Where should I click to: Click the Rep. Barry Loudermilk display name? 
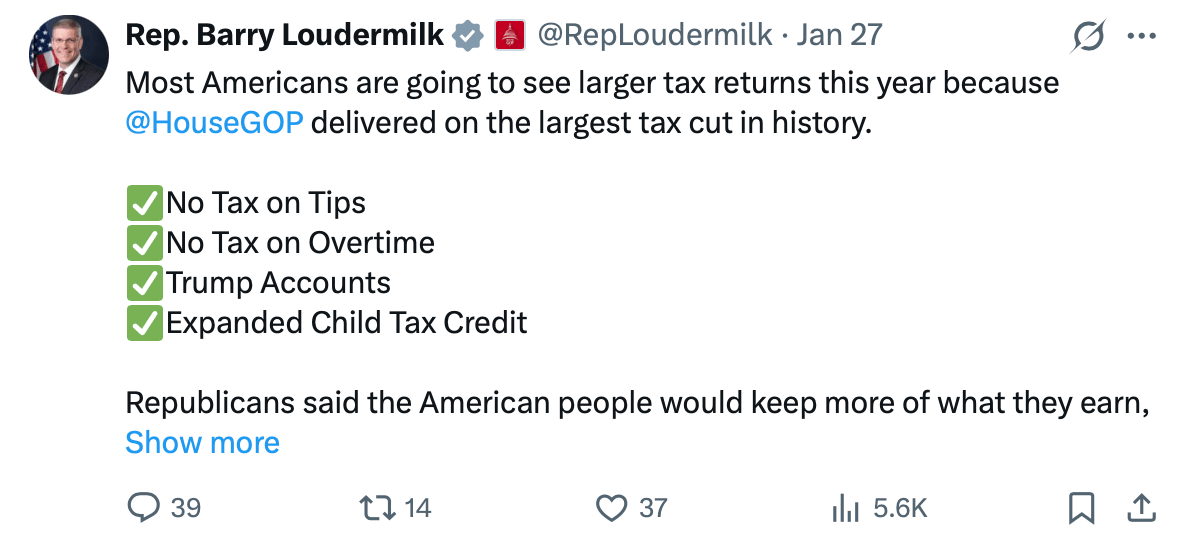point(284,35)
